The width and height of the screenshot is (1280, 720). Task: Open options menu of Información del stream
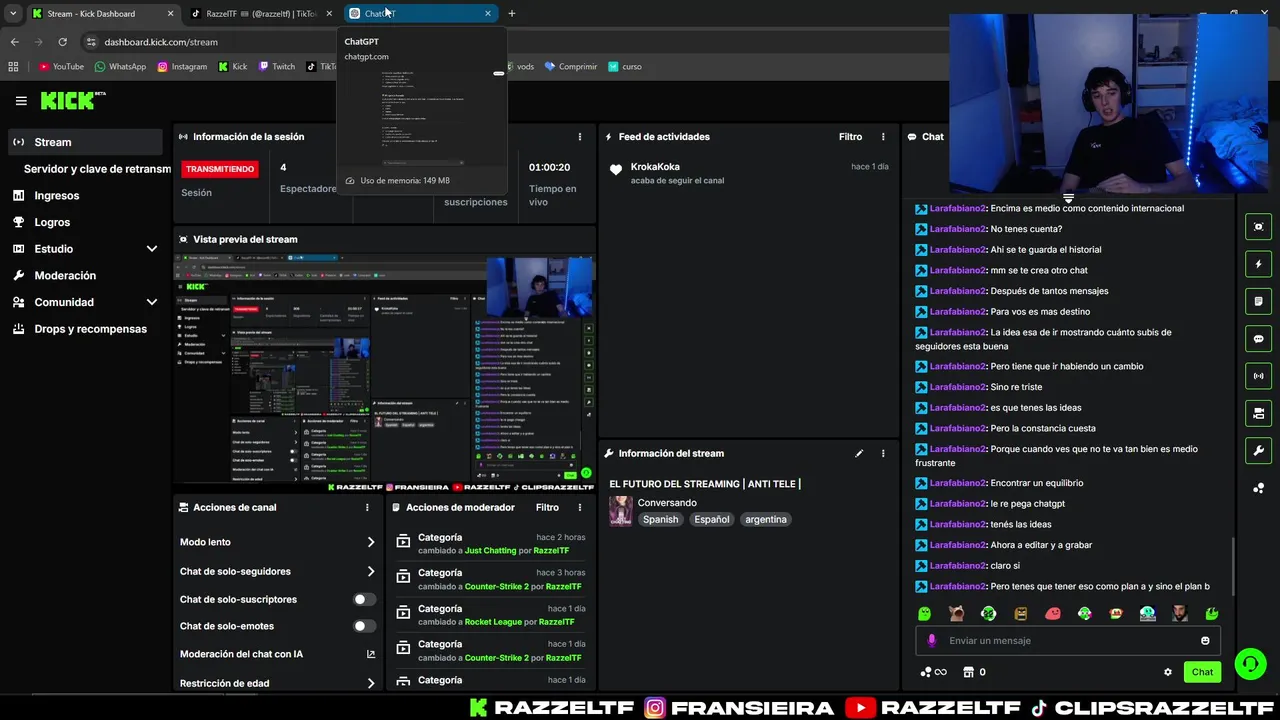coord(882,453)
